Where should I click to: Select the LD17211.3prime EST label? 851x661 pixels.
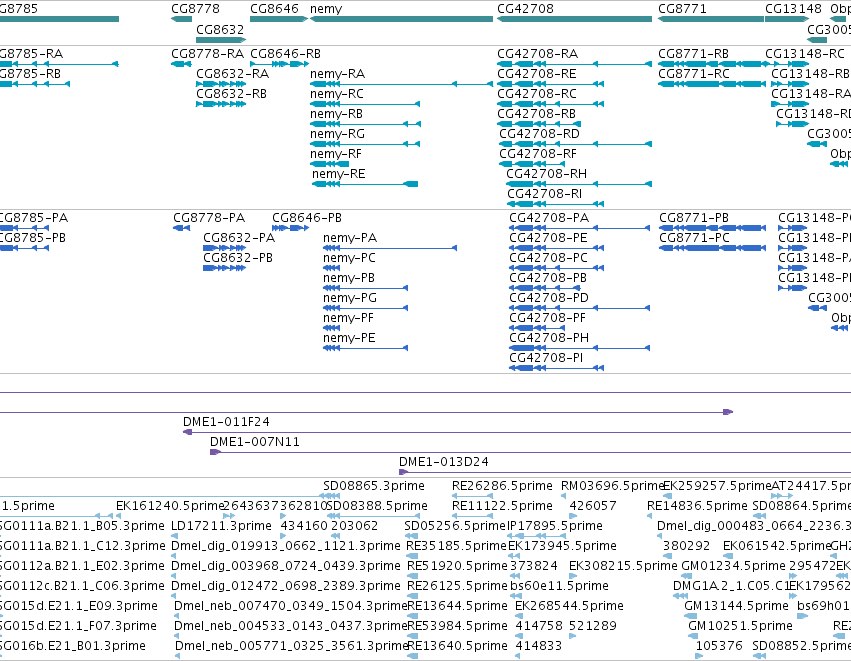click(x=221, y=526)
